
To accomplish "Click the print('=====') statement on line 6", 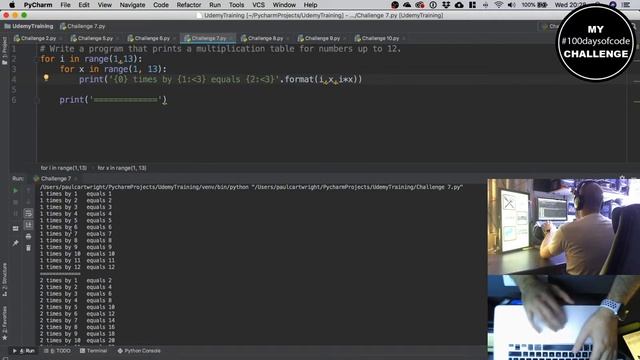I will click(113, 100).
